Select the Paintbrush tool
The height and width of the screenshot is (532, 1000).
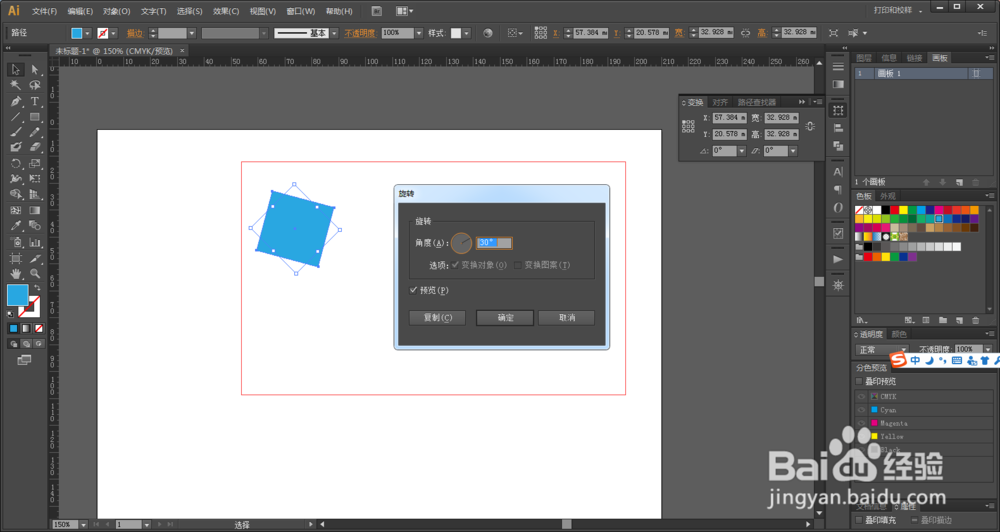16,132
